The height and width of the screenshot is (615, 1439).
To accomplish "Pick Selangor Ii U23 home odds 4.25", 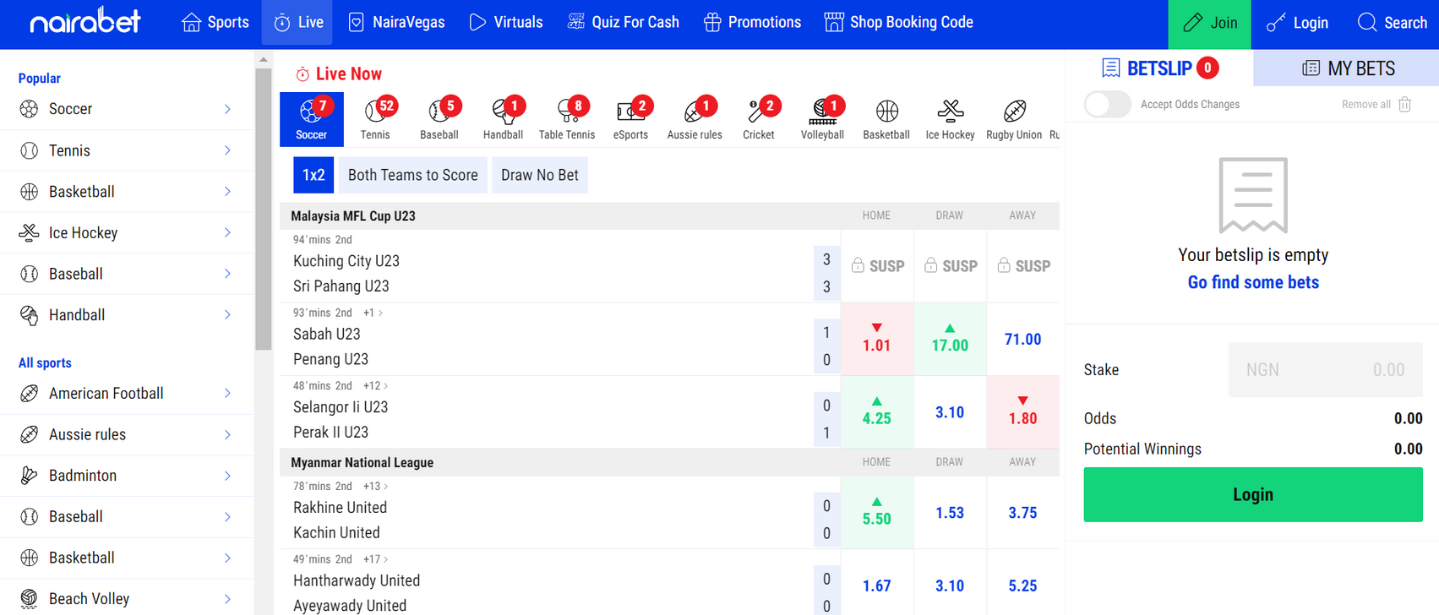I will pos(877,412).
